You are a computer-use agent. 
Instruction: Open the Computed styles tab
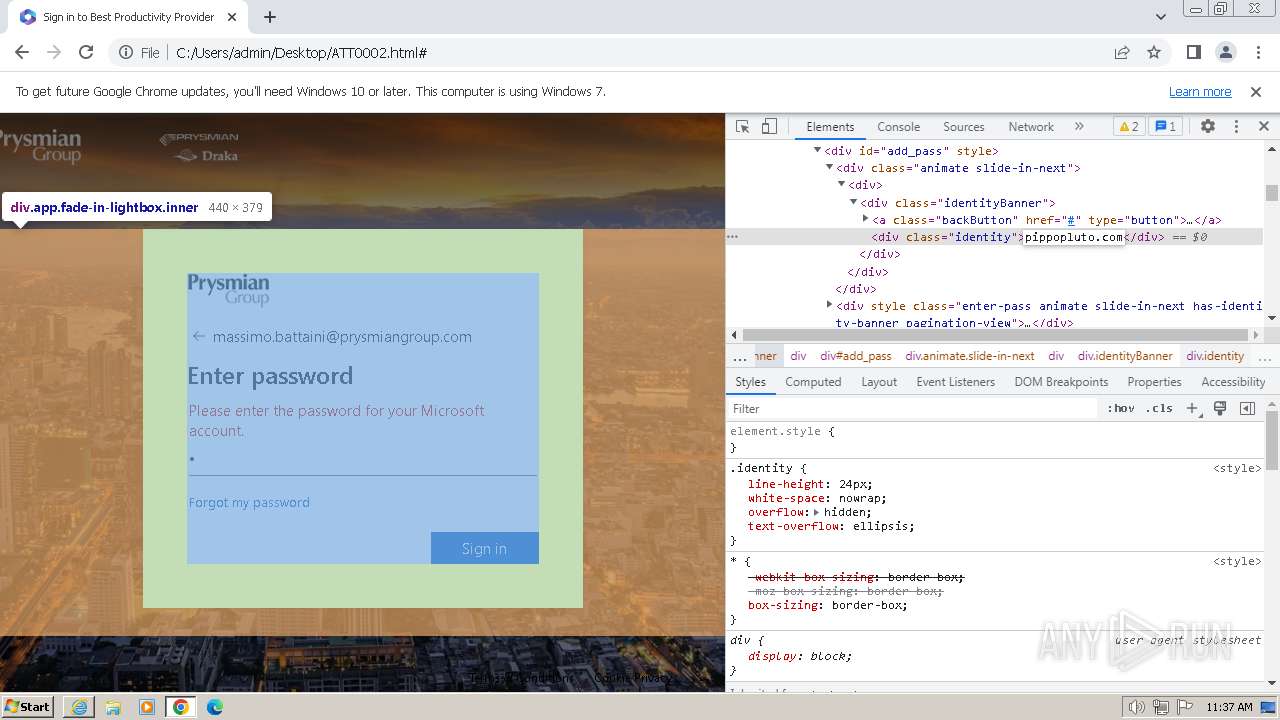(x=813, y=382)
